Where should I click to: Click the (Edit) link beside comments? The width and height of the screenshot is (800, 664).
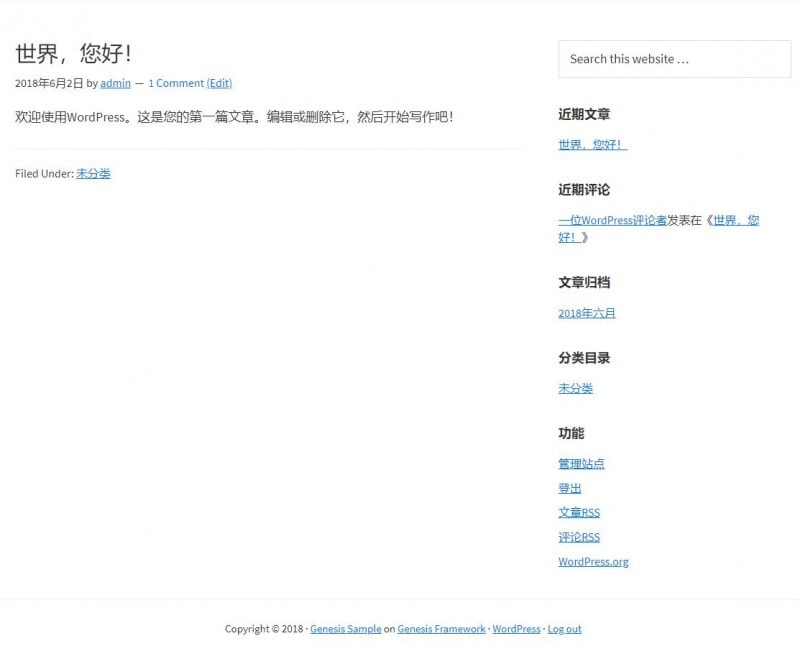tap(219, 83)
